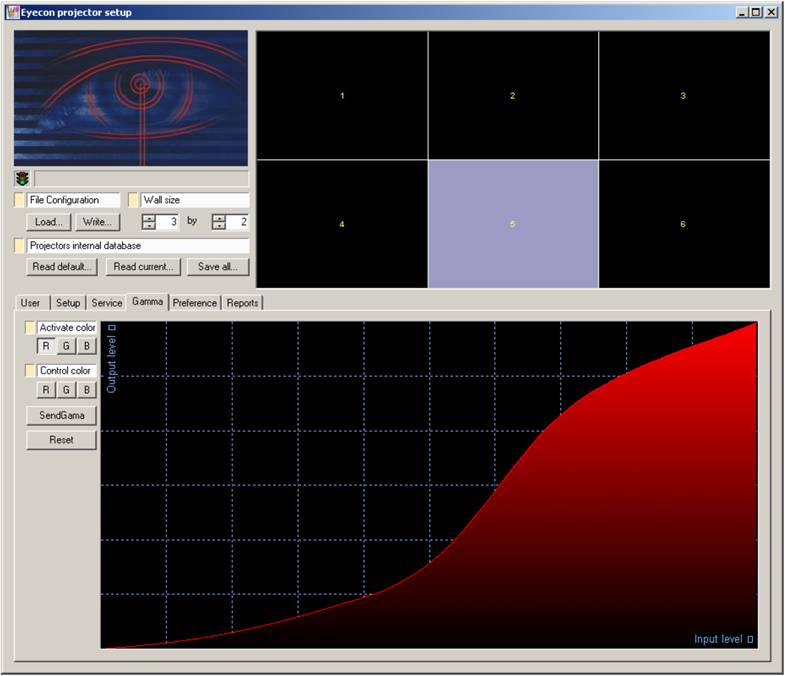Image resolution: width=785 pixels, height=676 pixels.
Task: Click the Load... button
Action: tap(49, 222)
